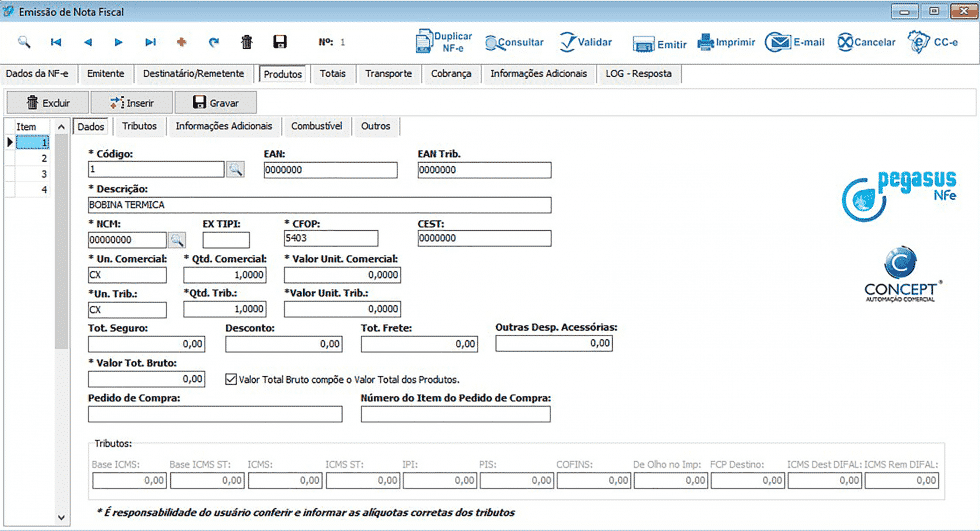The width and height of the screenshot is (980, 531).
Task: Click the Duplicar NF-e icon
Action: 424,42
